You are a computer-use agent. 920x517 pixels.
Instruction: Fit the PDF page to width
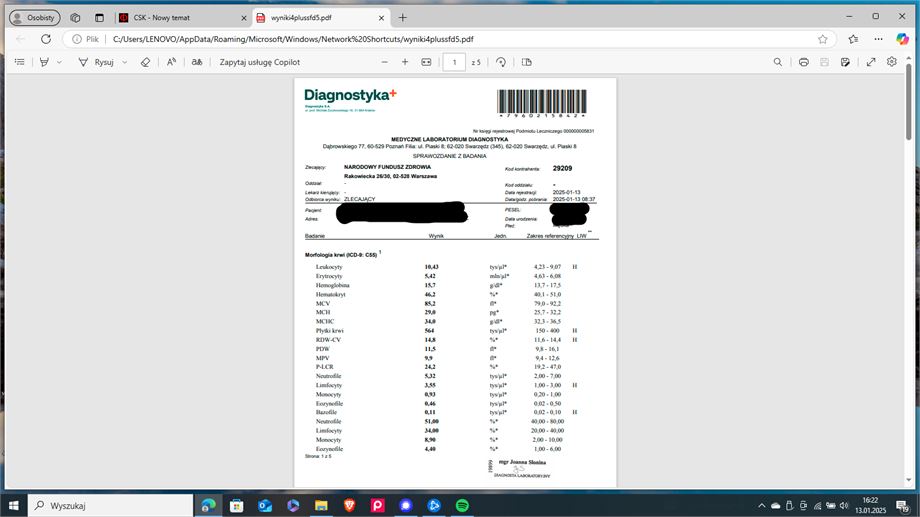tap(427, 62)
